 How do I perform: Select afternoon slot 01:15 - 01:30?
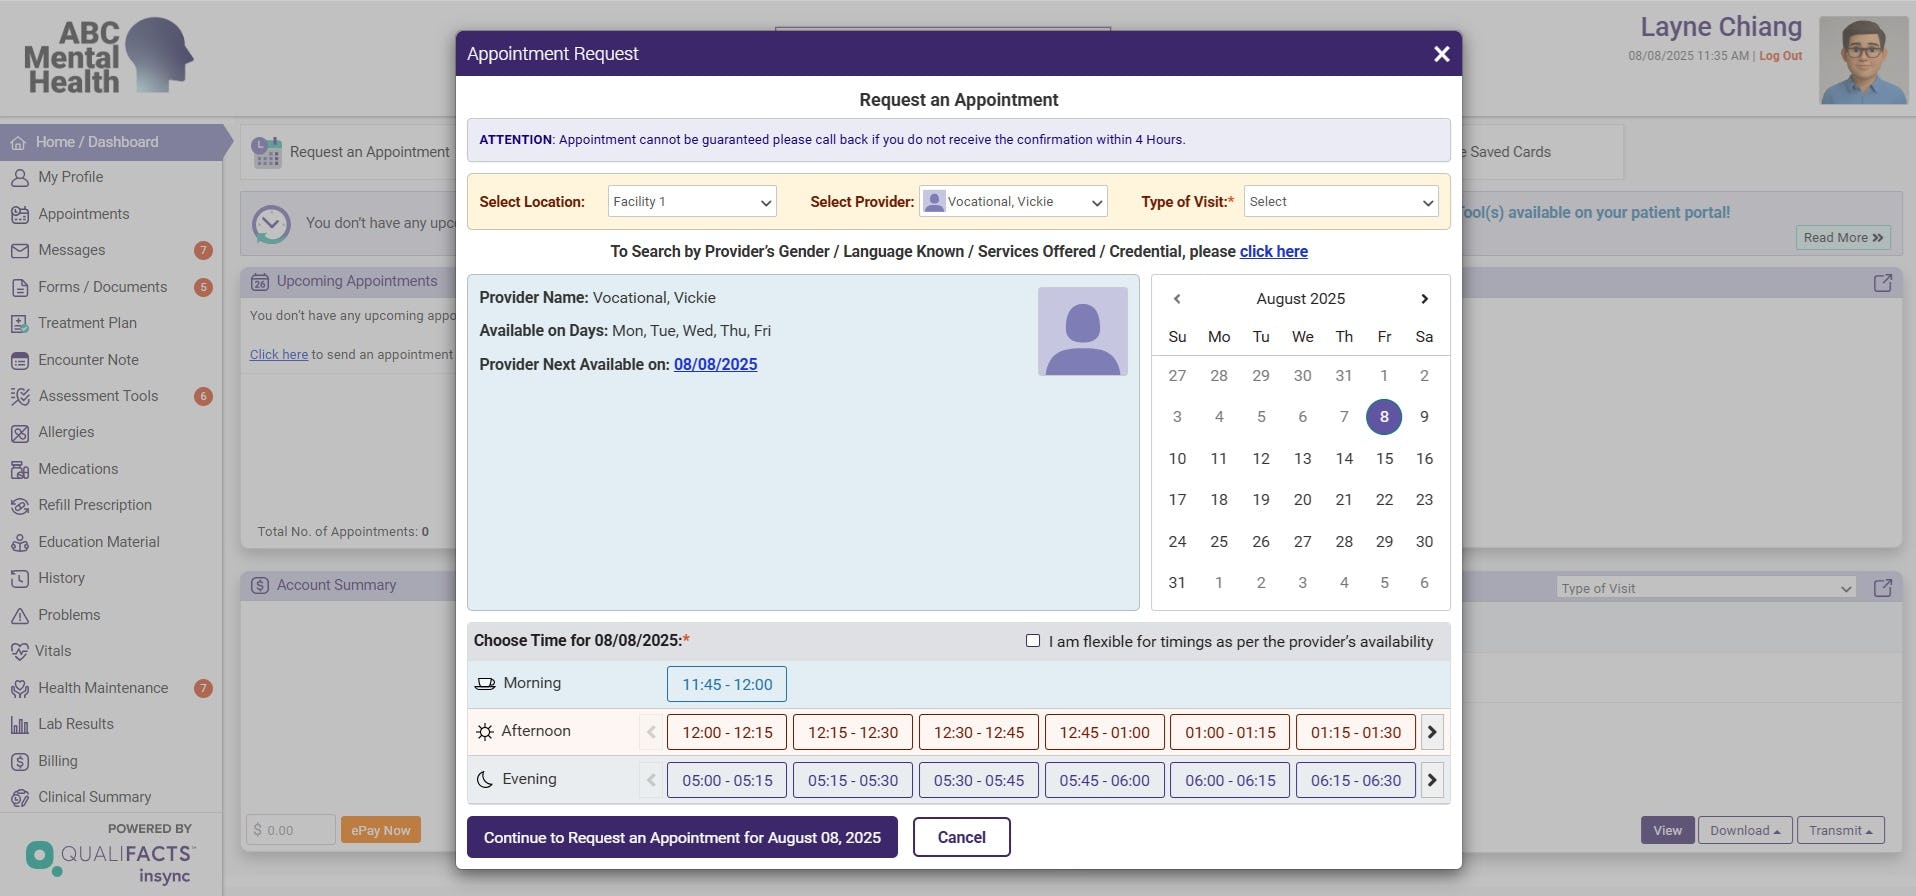click(1356, 732)
